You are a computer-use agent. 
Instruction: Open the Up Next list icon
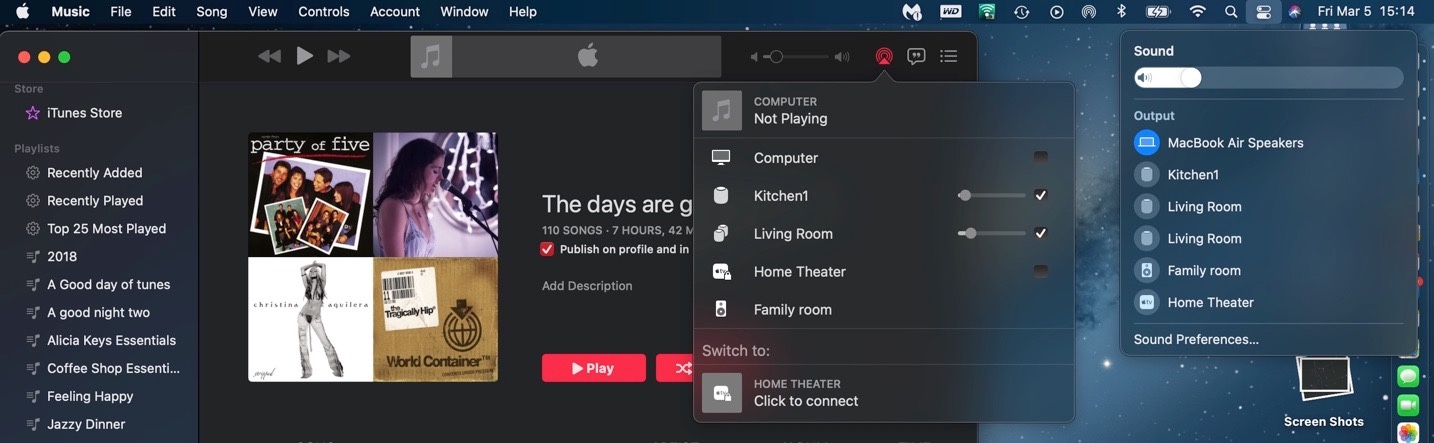point(949,56)
